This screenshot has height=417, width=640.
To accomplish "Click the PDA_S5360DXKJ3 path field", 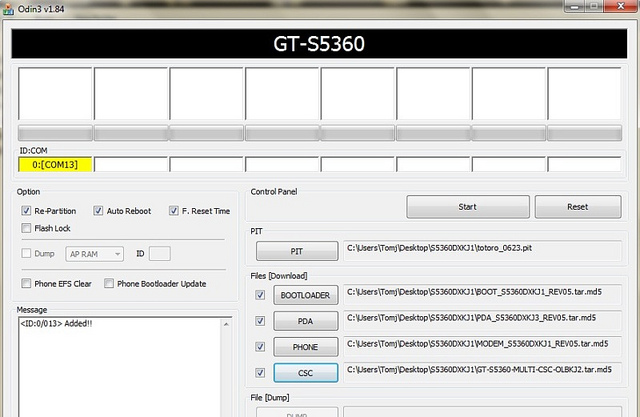I will pyautogui.click(x=482, y=321).
